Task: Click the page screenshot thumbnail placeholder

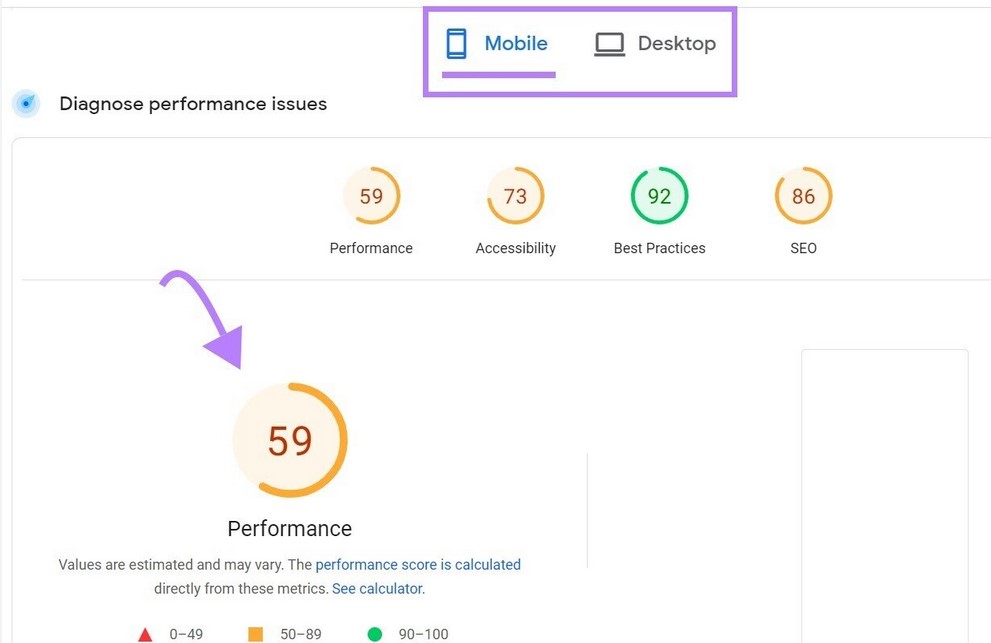Action: (884, 495)
